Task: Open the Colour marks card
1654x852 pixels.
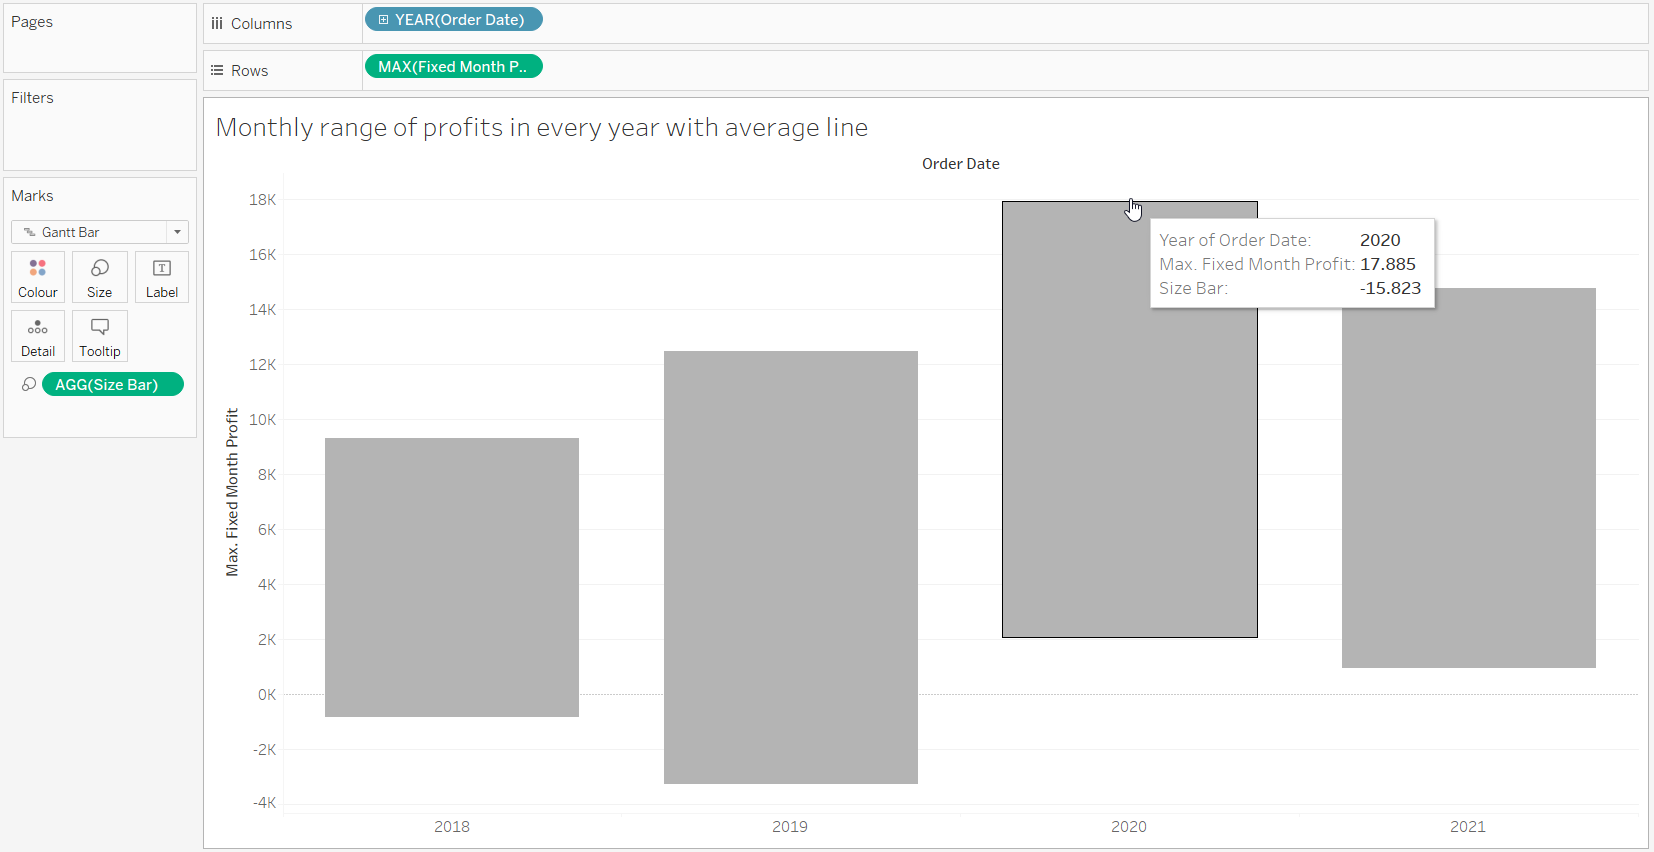Action: [x=38, y=277]
